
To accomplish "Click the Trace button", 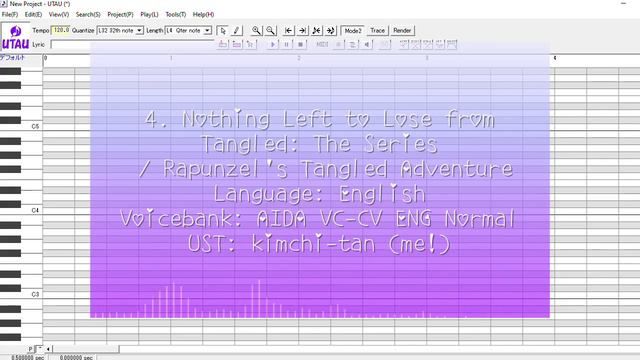I will tap(378, 31).
